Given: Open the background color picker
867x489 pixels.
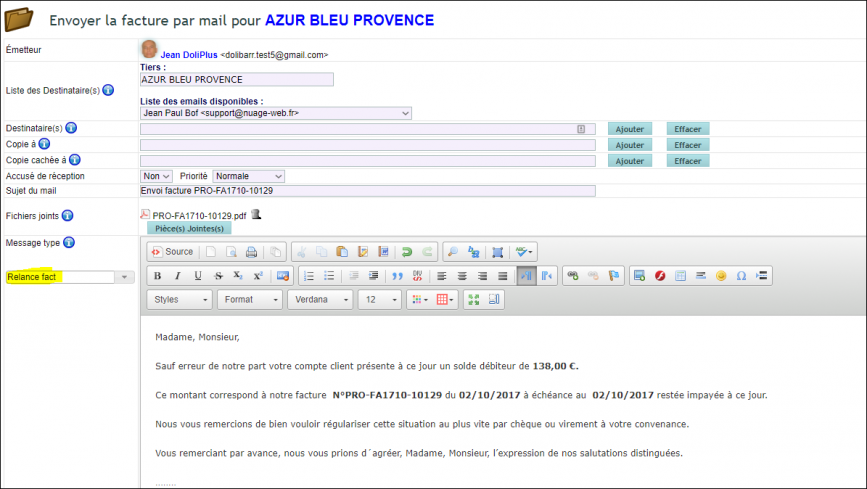Looking at the screenshot, I should pos(445,299).
